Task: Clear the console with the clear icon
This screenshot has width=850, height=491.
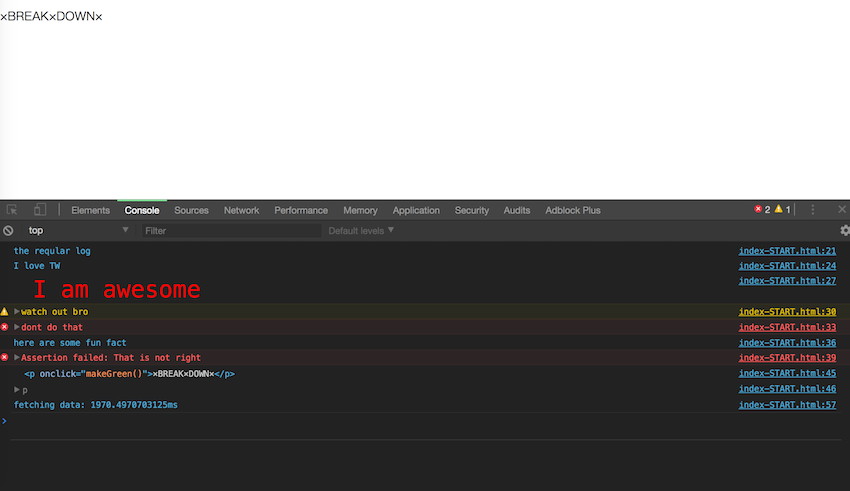Action: point(8,230)
